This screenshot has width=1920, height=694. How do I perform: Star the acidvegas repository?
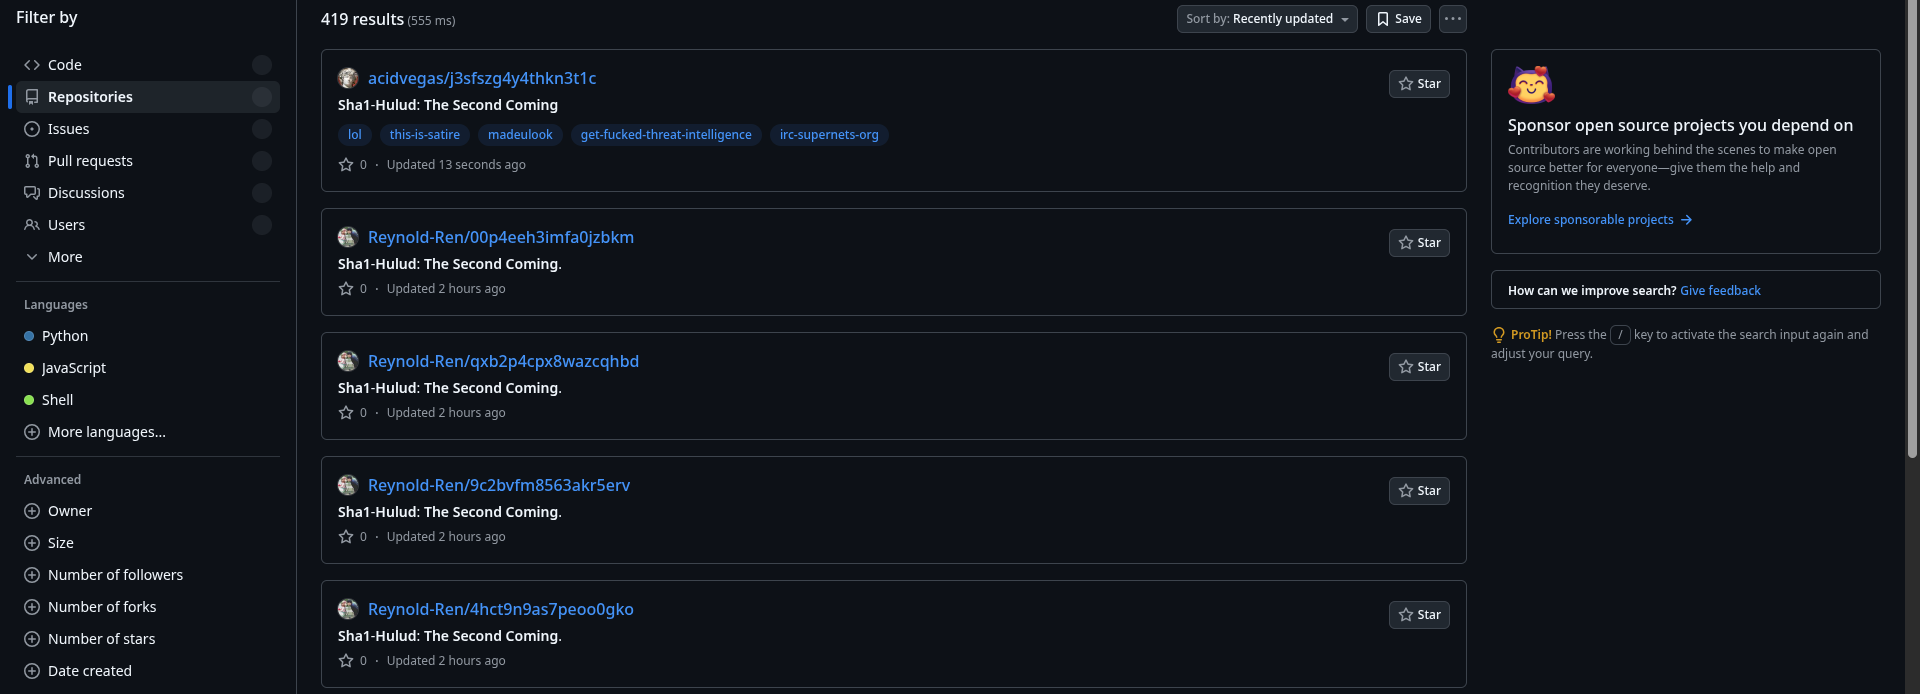[x=1419, y=84]
